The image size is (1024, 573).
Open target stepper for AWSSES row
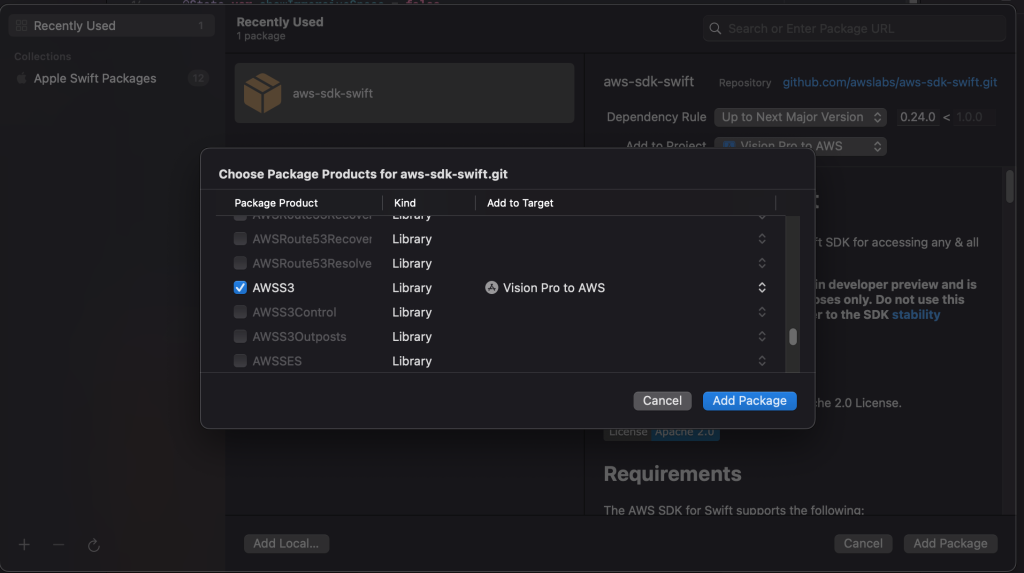[761, 361]
